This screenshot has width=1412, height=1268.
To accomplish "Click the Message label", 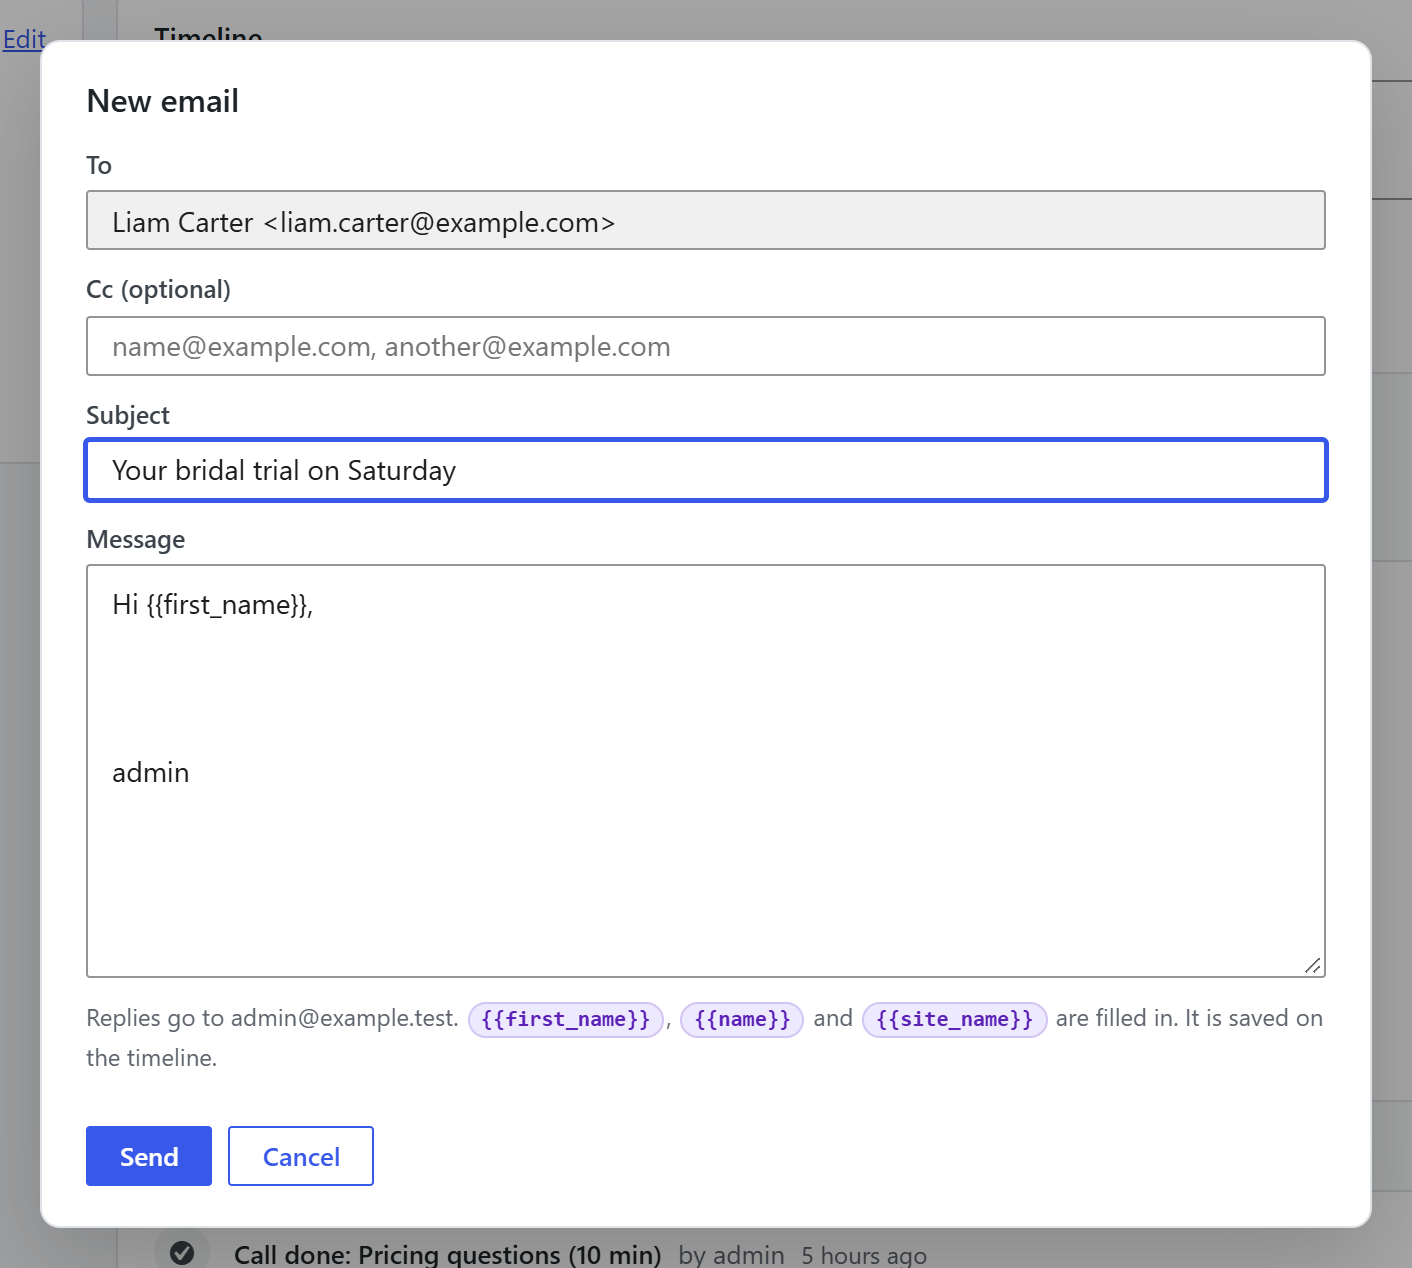I will [x=136, y=539].
